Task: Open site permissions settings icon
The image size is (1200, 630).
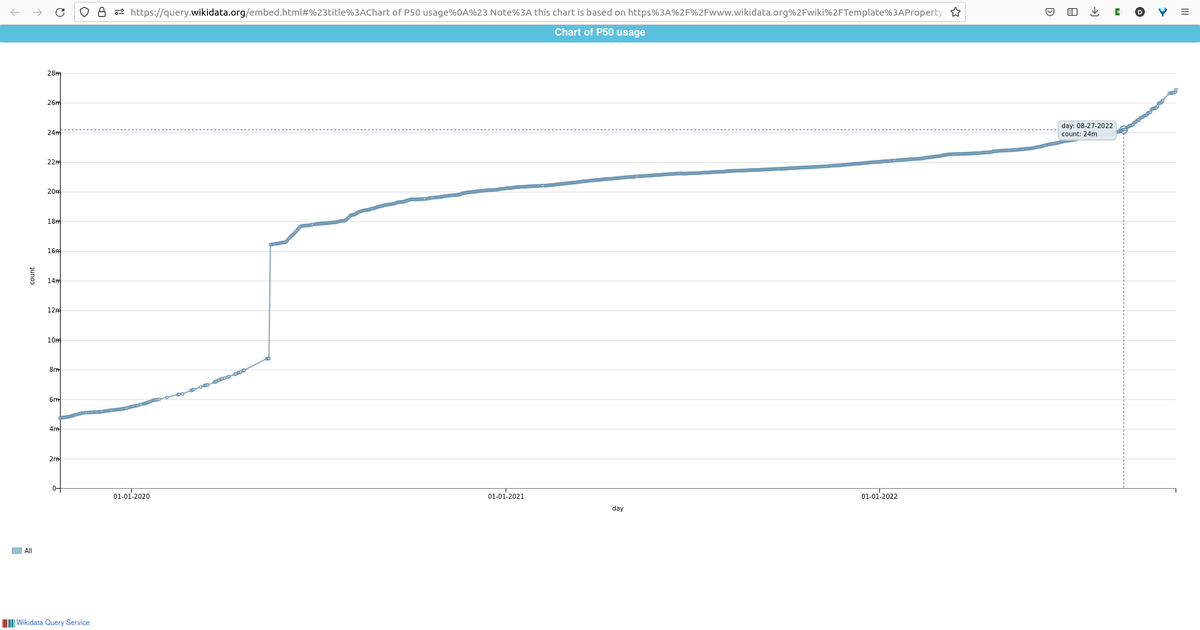Action: coord(120,12)
